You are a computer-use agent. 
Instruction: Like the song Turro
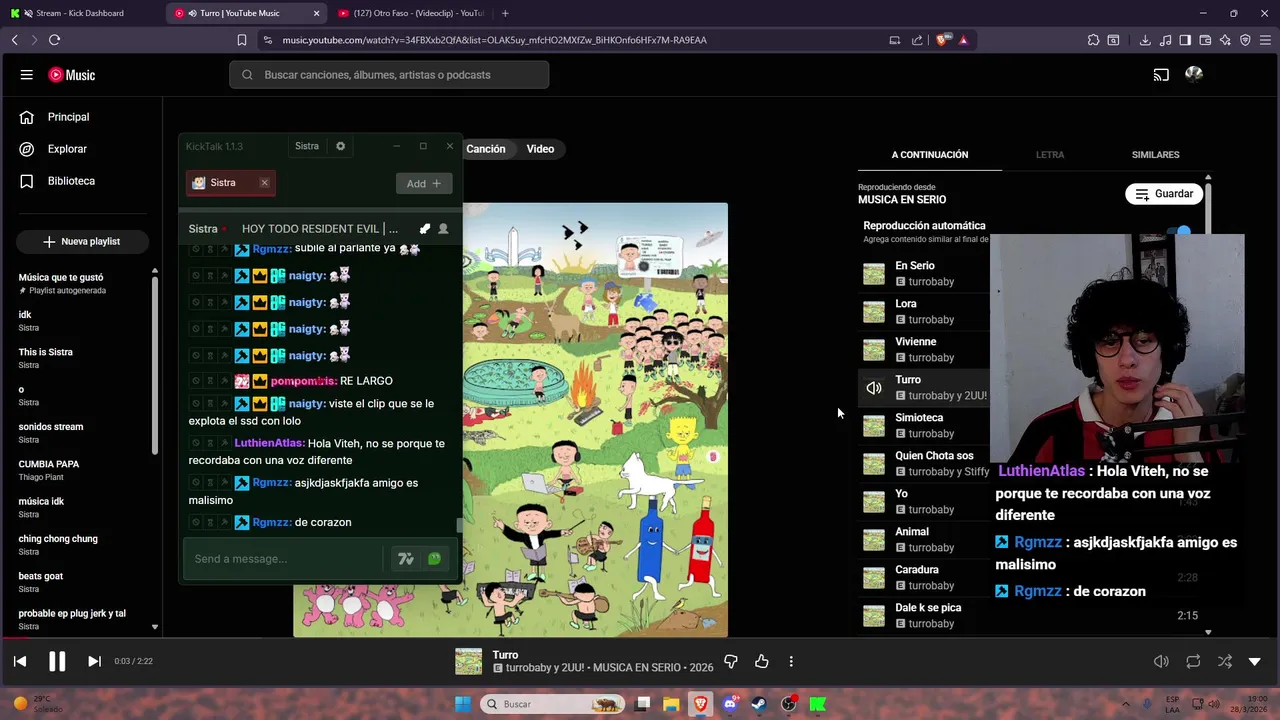(x=762, y=661)
